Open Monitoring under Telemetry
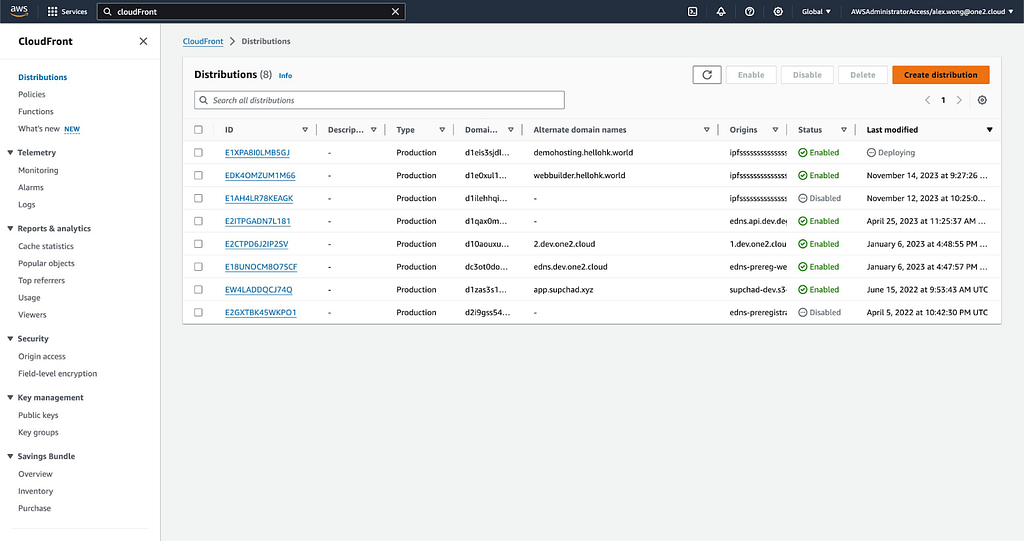 (x=38, y=170)
